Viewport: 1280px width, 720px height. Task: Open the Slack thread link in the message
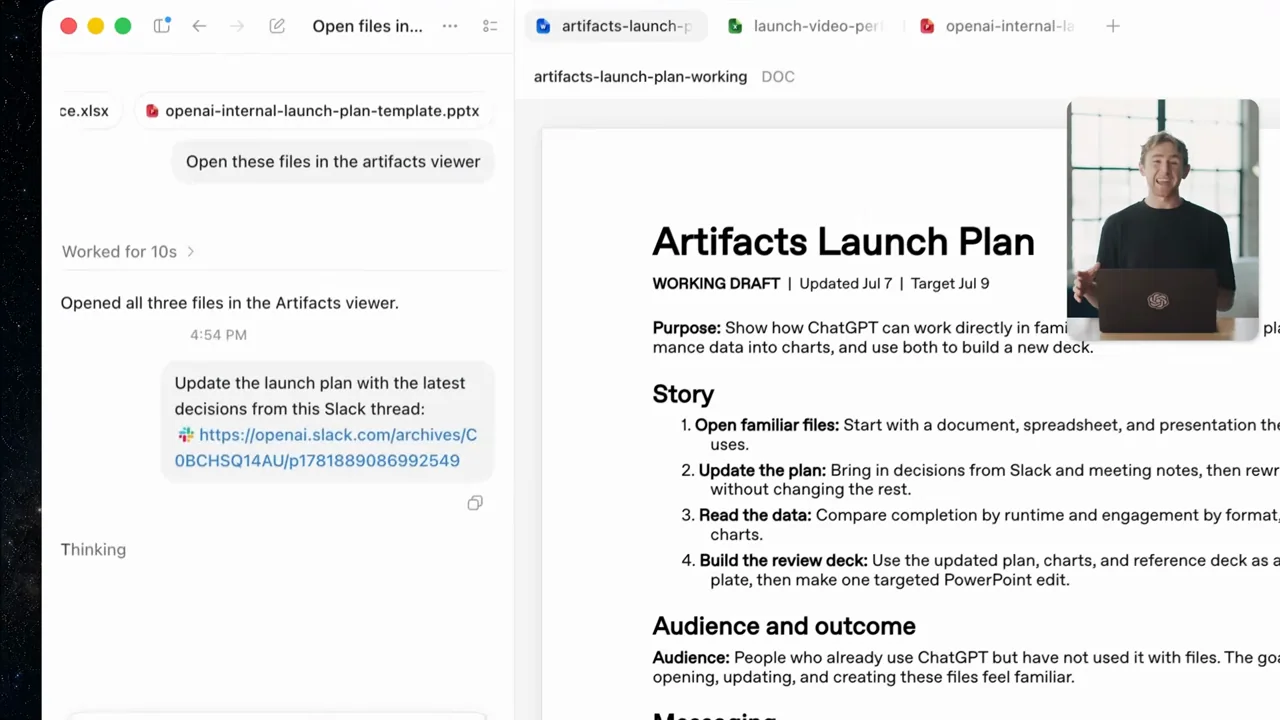click(326, 448)
